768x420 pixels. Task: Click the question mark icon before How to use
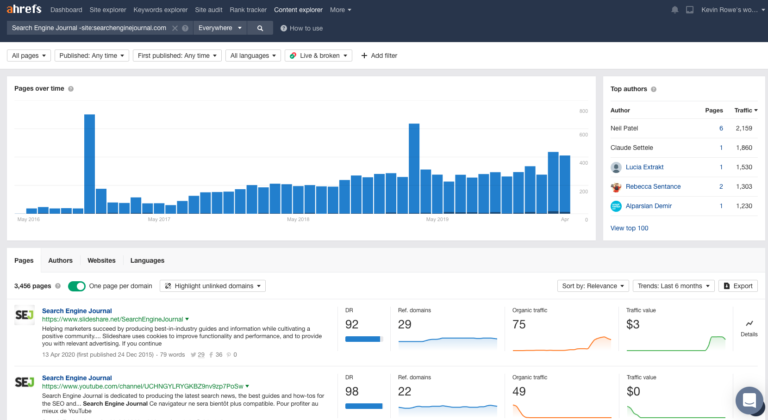(x=284, y=28)
